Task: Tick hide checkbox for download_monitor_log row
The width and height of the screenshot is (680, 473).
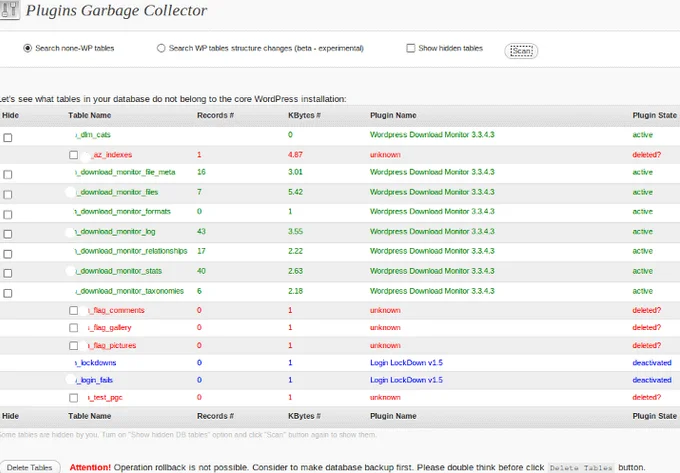Action: [8, 233]
